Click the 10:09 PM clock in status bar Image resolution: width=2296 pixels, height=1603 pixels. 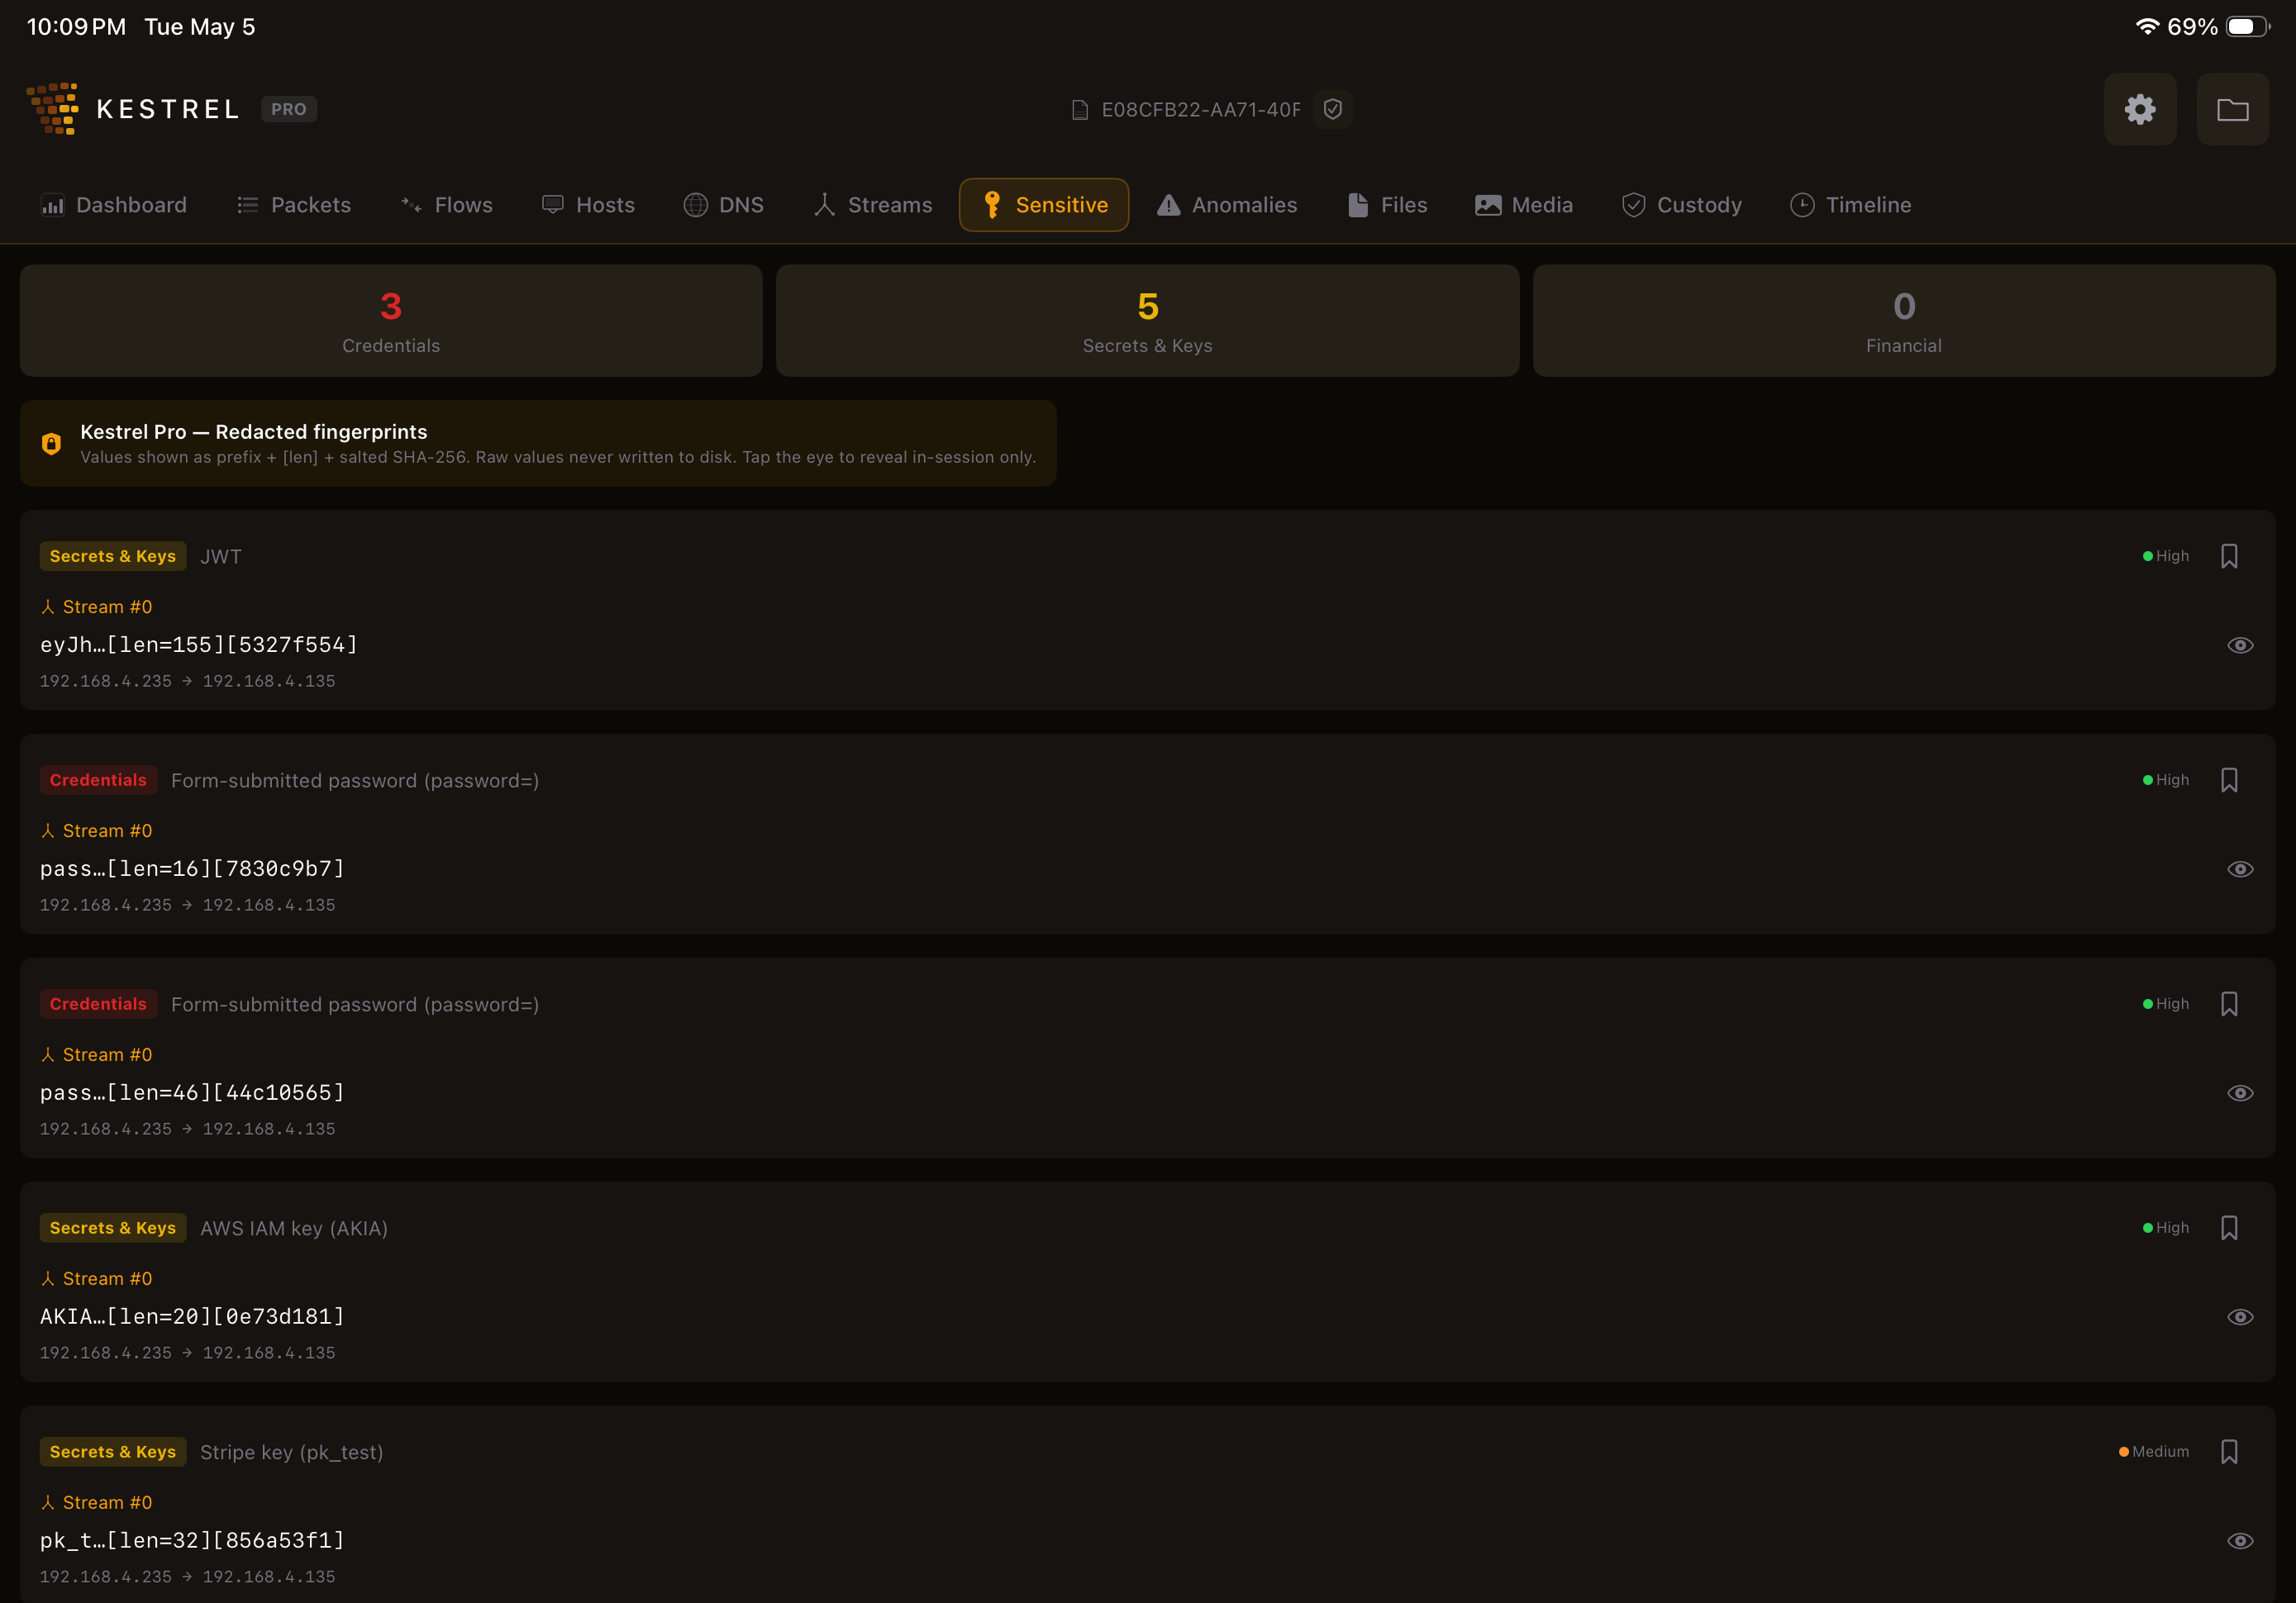(x=76, y=27)
